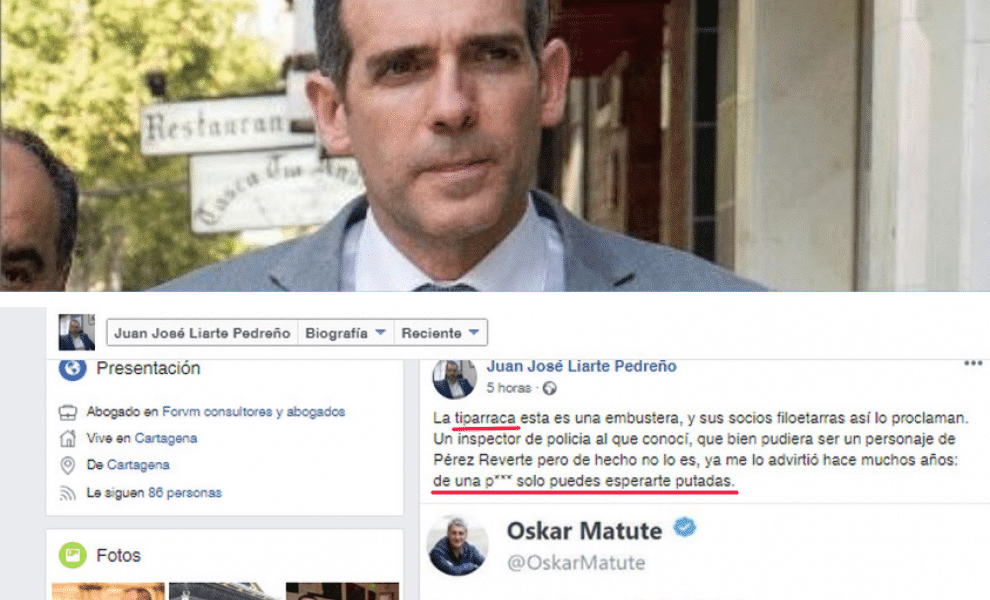This screenshot has width=990, height=600.
Task: Open the large cover photo
Action: click(495, 145)
